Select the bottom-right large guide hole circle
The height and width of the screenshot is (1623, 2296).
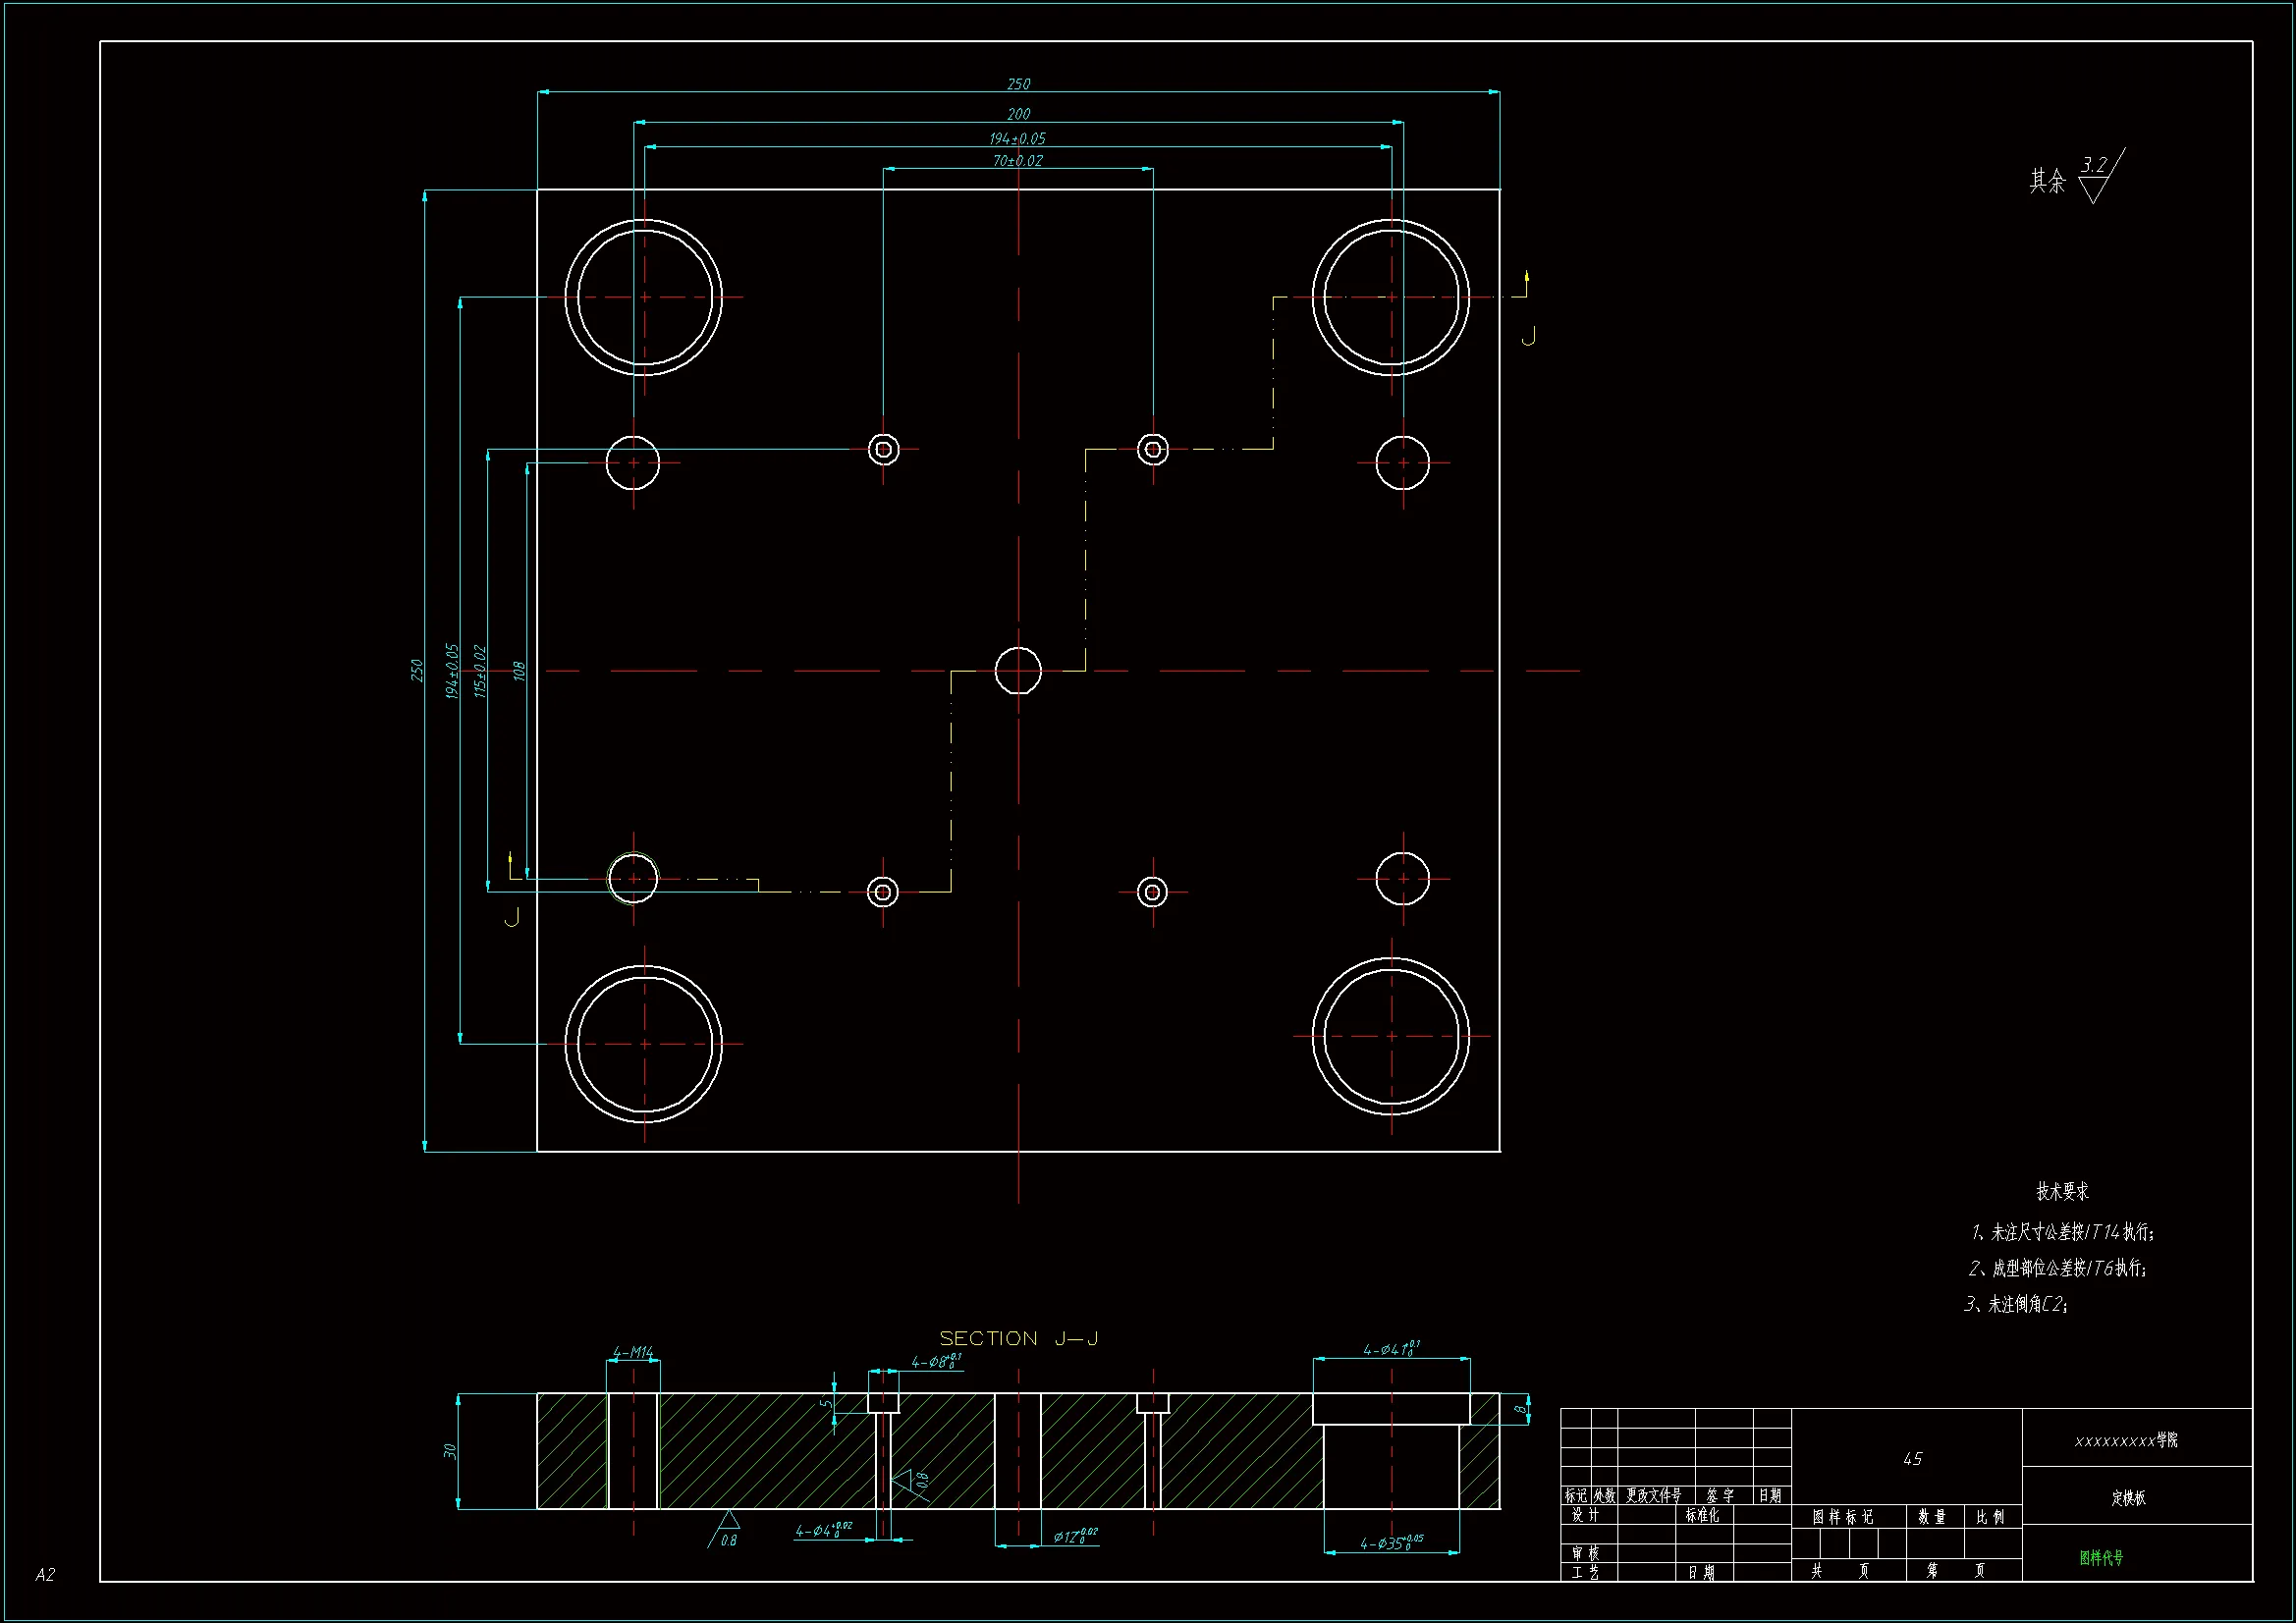click(1391, 1036)
